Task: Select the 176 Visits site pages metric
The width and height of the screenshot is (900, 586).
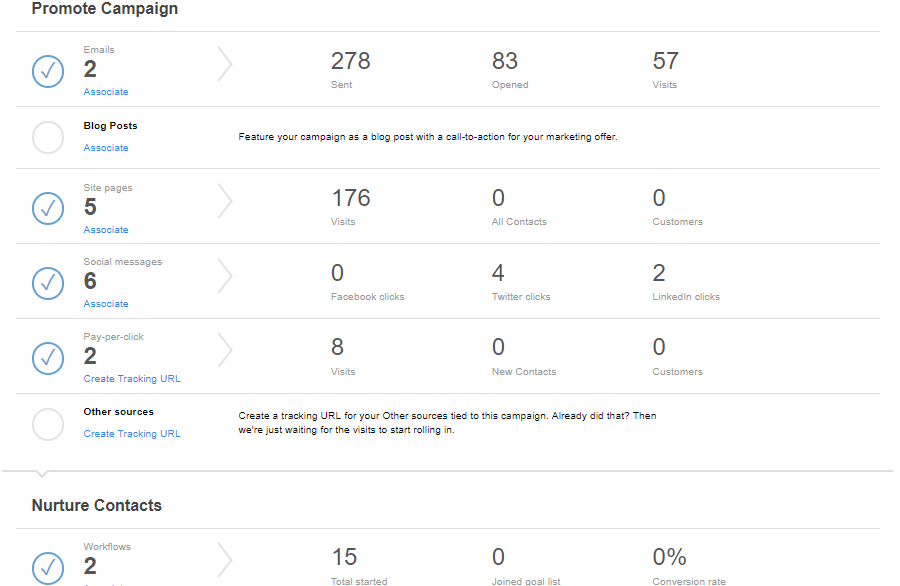Action: [x=350, y=207]
